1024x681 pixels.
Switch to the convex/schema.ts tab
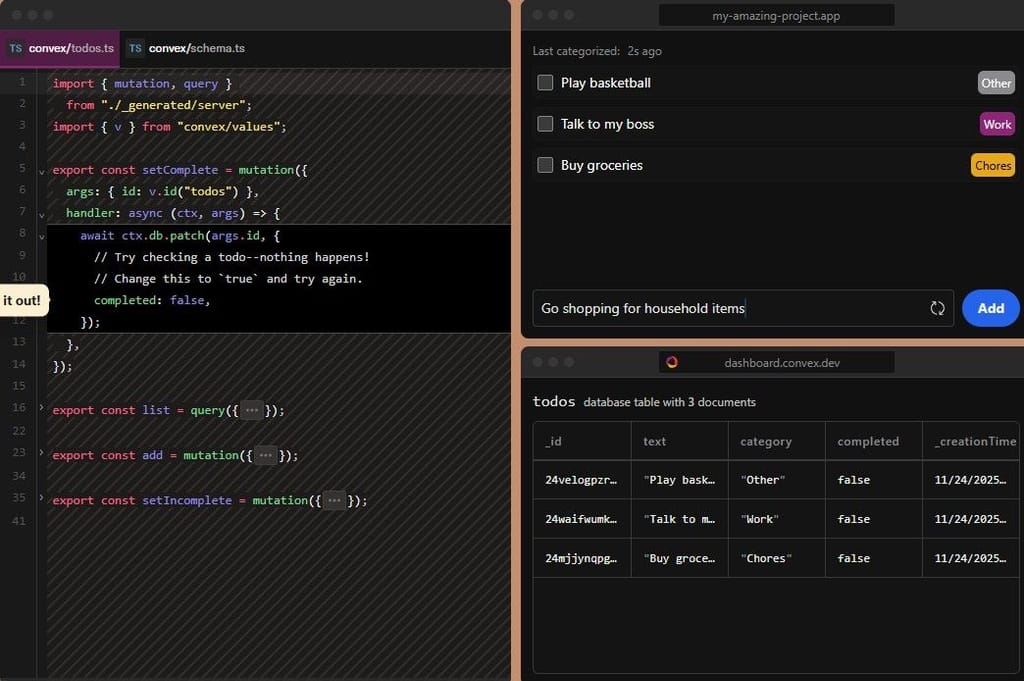coord(196,48)
